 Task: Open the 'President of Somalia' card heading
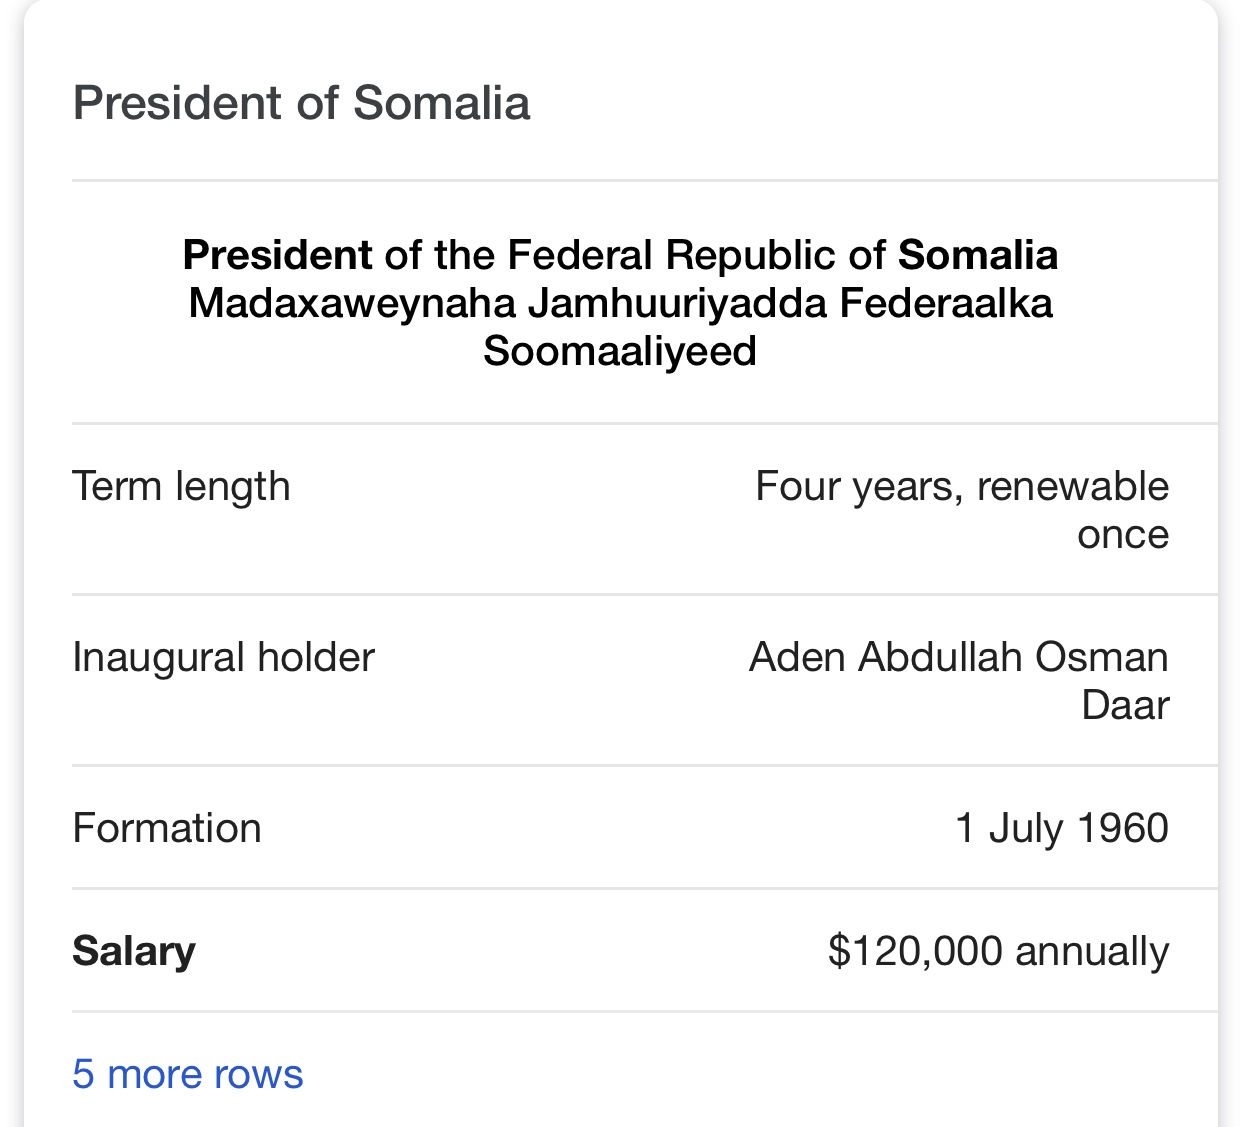pyautogui.click(x=301, y=103)
